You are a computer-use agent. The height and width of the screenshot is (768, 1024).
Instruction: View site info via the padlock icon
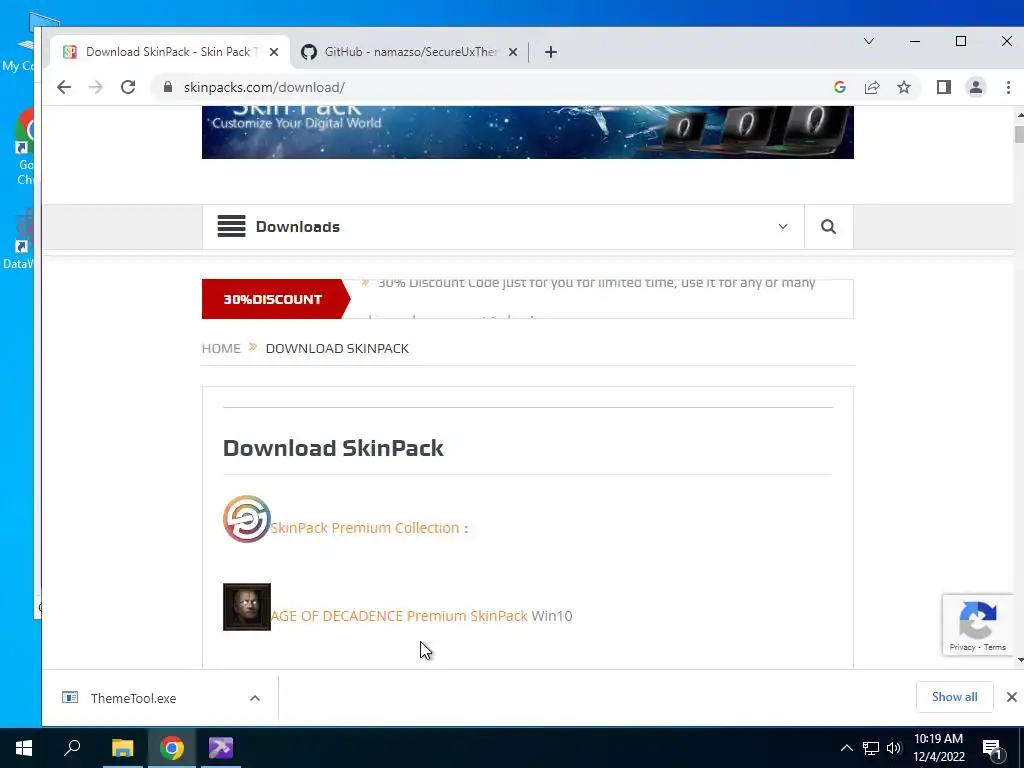click(168, 87)
